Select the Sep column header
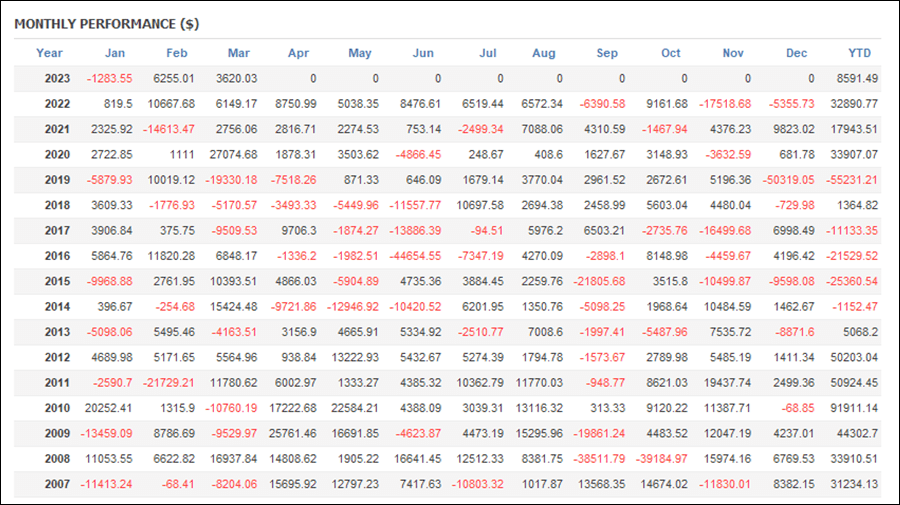The height and width of the screenshot is (505, 900). coord(607,53)
